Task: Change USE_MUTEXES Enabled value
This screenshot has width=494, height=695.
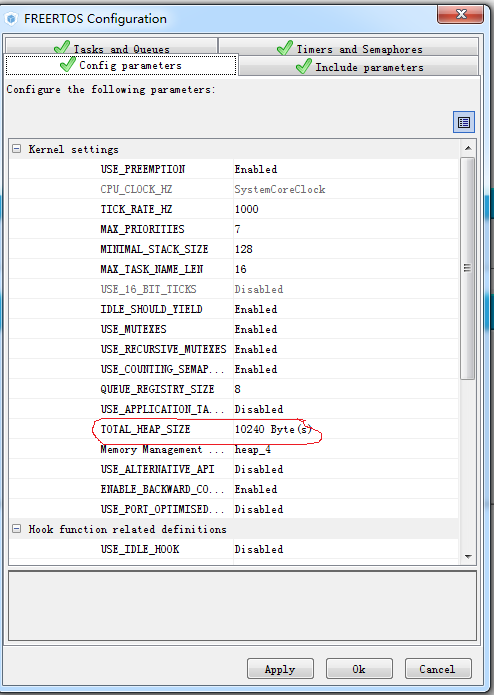Action: tap(256, 329)
